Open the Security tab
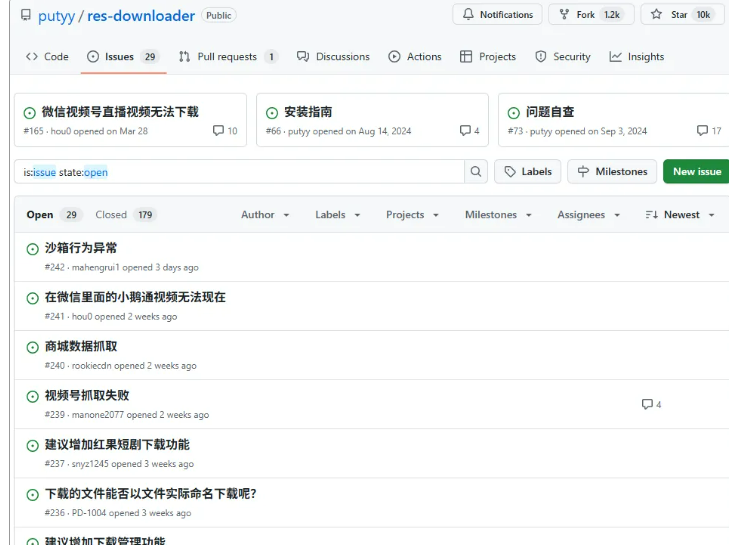729x545 pixels. tap(563, 57)
